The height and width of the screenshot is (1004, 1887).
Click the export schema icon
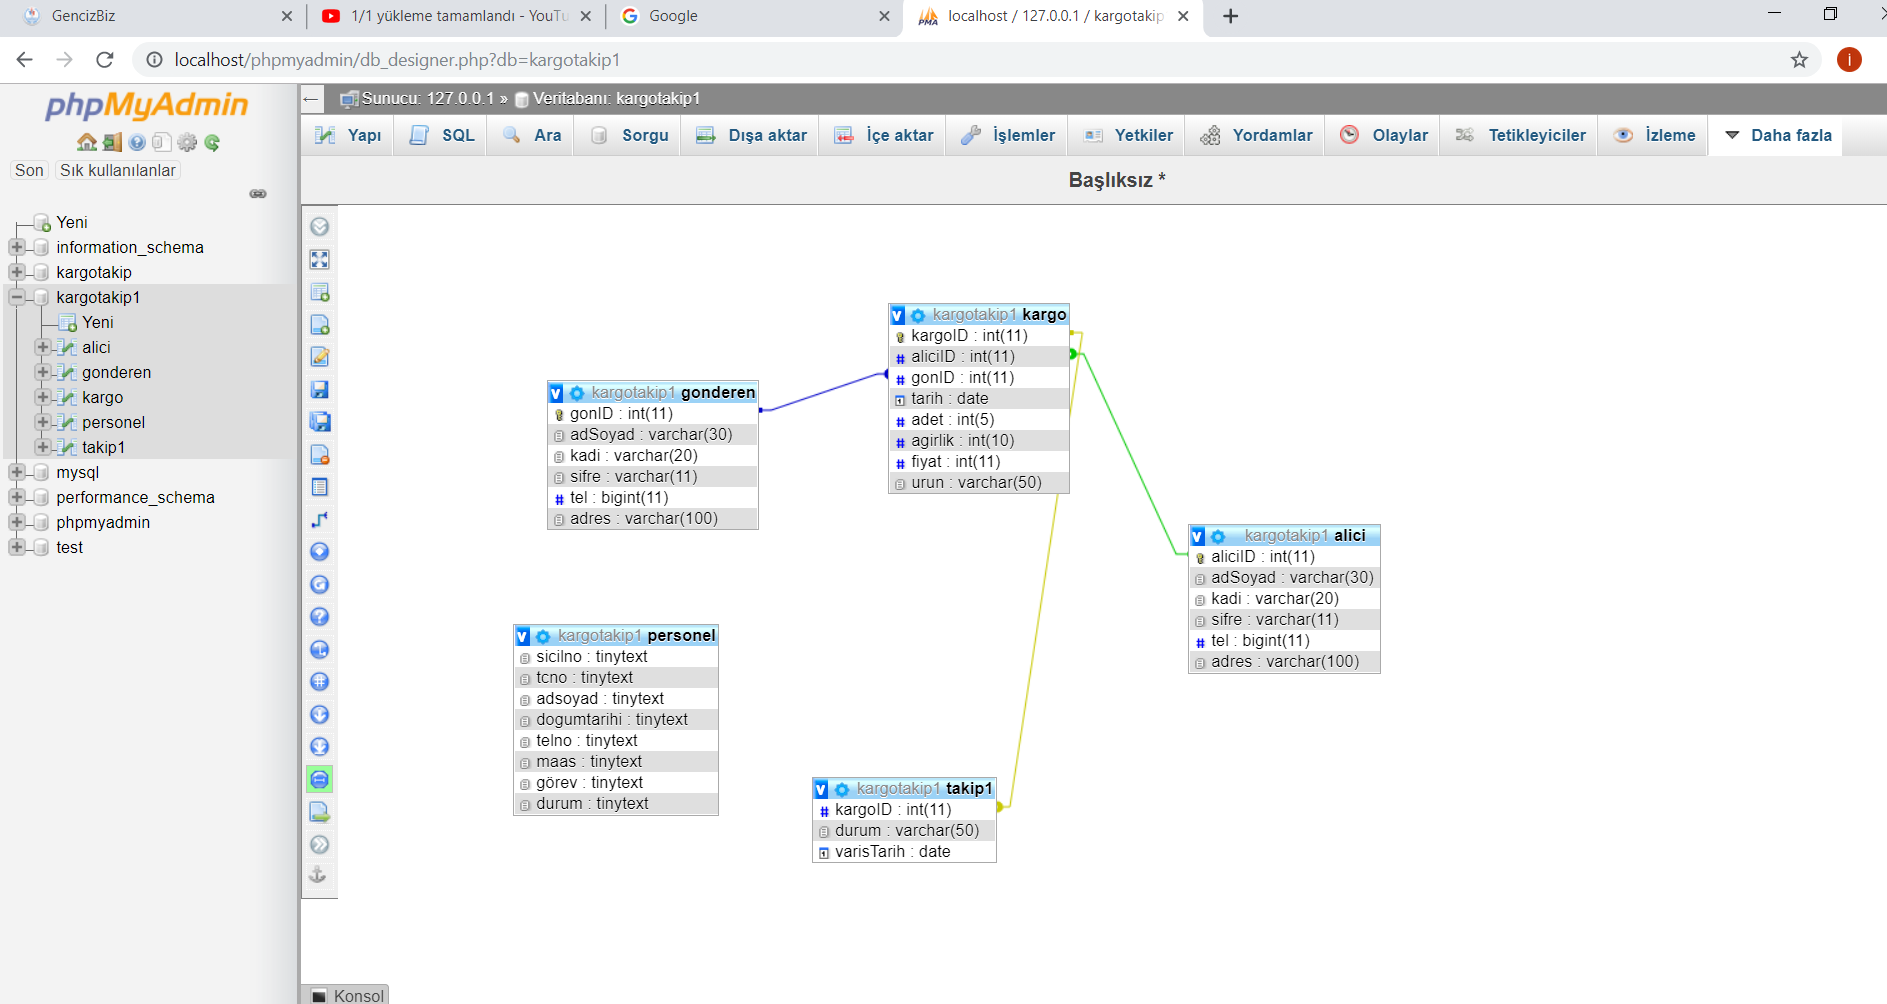(x=319, y=812)
